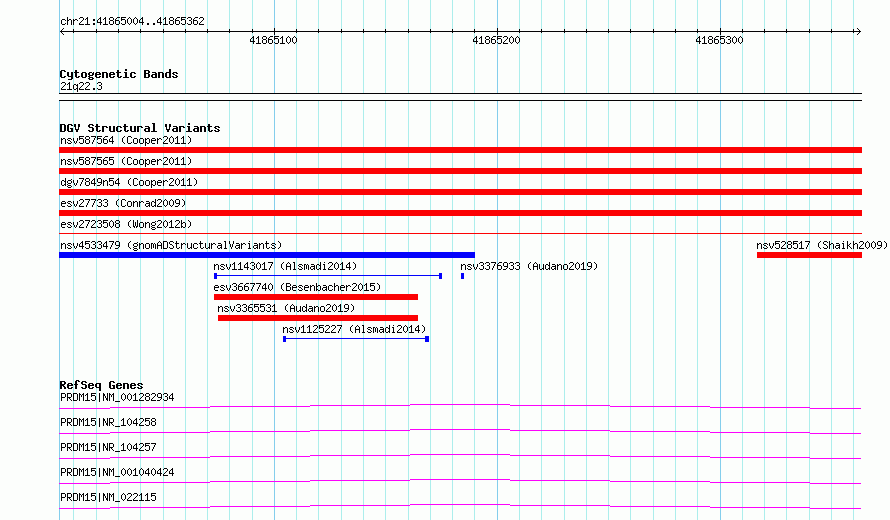
Task: Click the right arrowhead of the ruler
Action: click(x=858, y=31)
